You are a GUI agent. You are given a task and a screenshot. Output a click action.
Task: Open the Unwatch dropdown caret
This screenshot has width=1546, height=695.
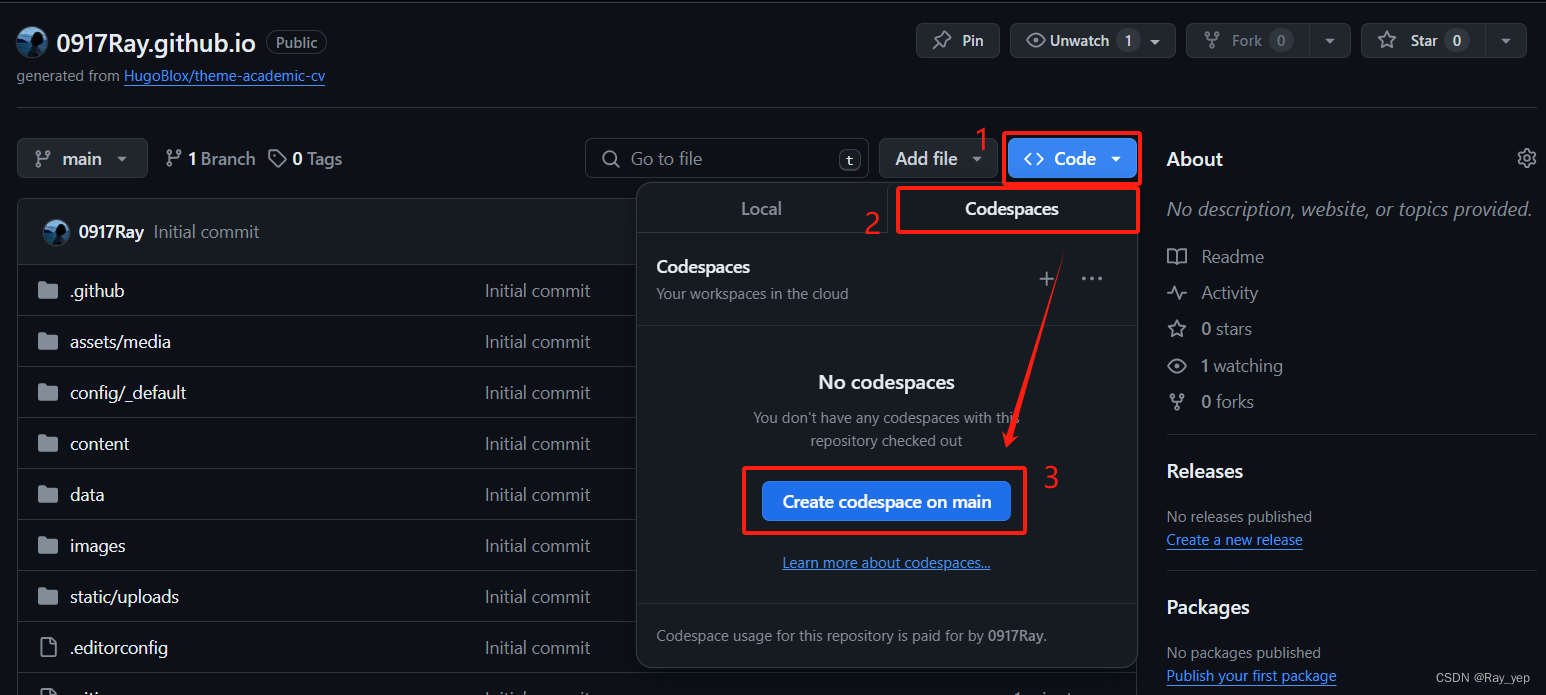1155,42
